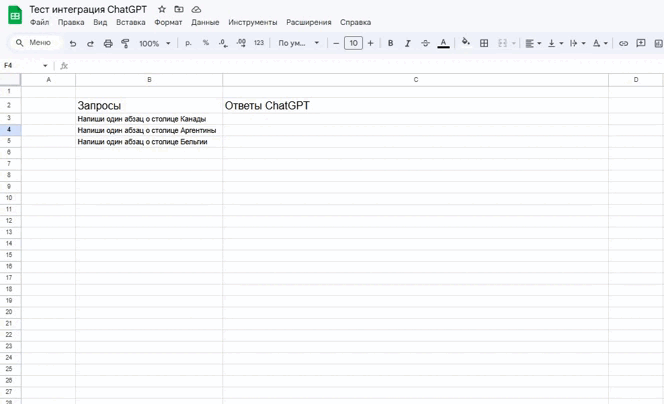Image resolution: width=664 pixels, height=404 pixels.
Task: Star the document next to its title
Action: click(162, 9)
